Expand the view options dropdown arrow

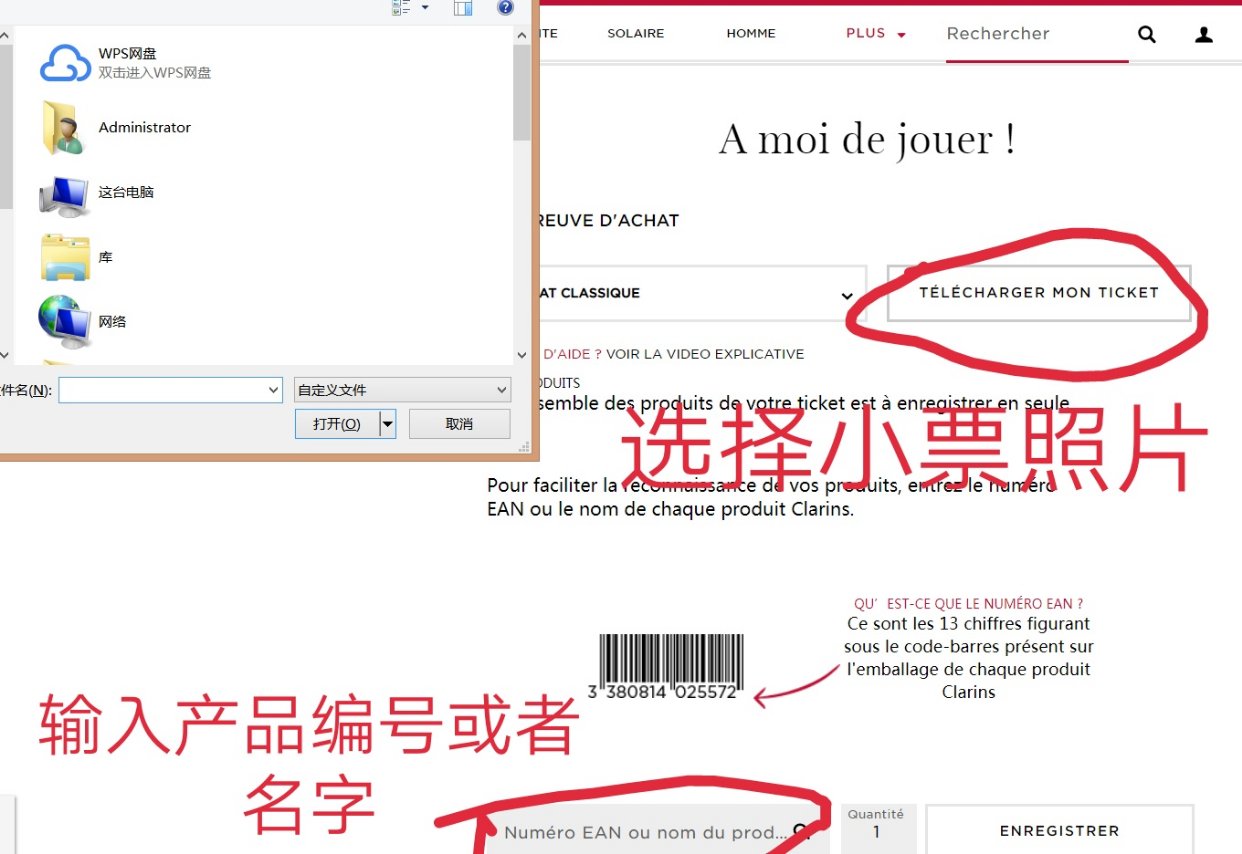point(425,7)
